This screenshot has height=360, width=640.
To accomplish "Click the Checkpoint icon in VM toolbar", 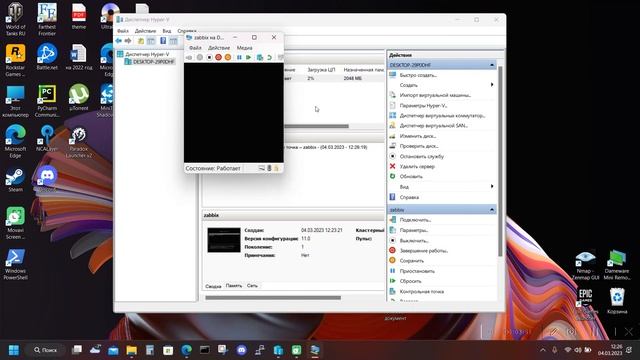I will coord(260,58).
